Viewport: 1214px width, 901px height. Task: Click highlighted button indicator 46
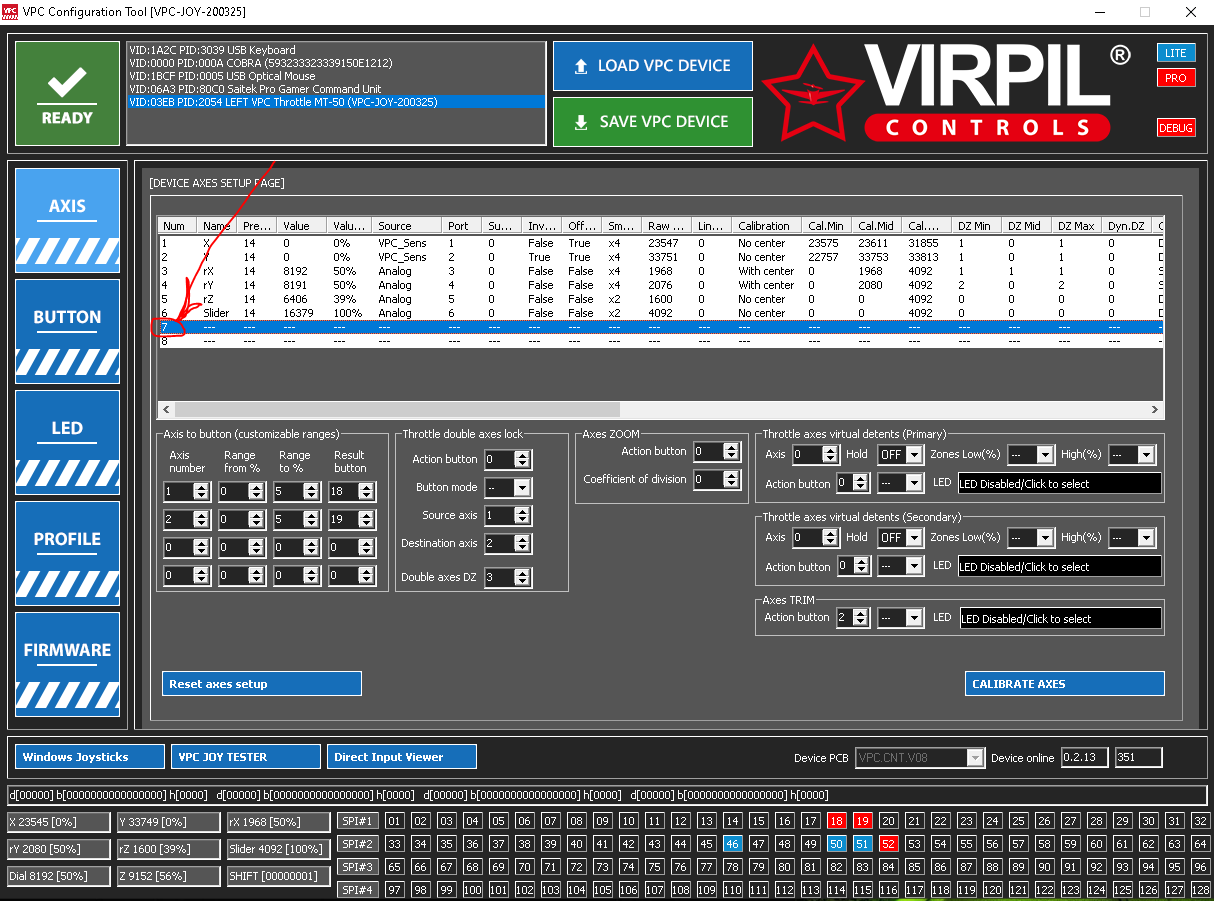tap(732, 843)
